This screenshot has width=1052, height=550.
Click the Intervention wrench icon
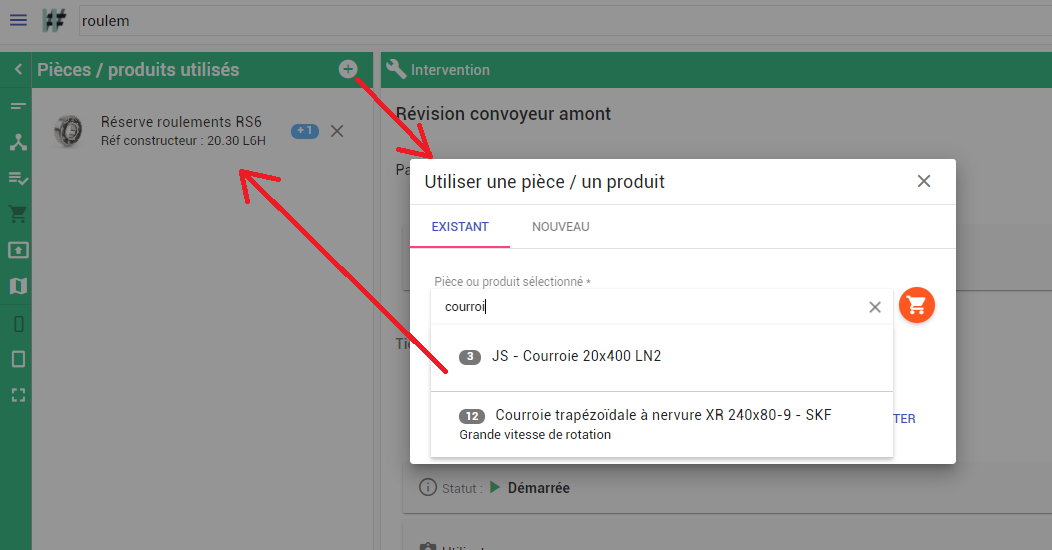point(397,69)
